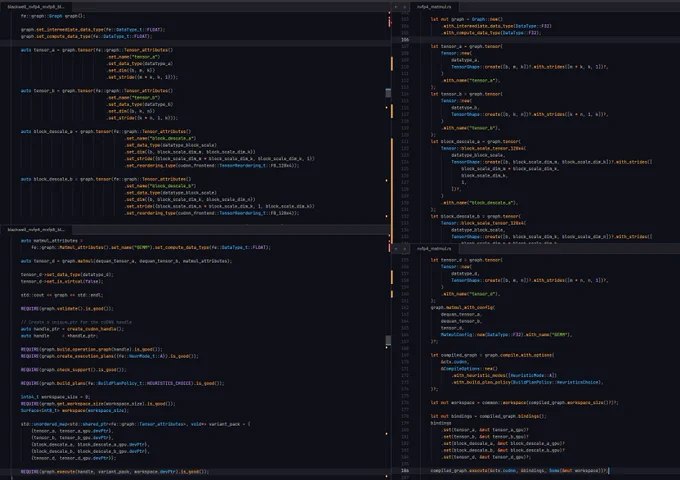Image resolution: width=680 pixels, height=480 pixels.
Task: Click the 'let tensor_a = graph.tensor(' Rust line
Action: [467, 46]
